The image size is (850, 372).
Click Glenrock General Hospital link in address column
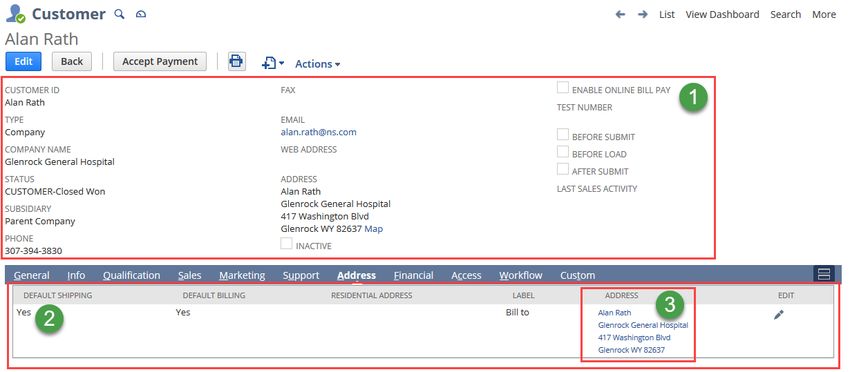[x=643, y=325]
